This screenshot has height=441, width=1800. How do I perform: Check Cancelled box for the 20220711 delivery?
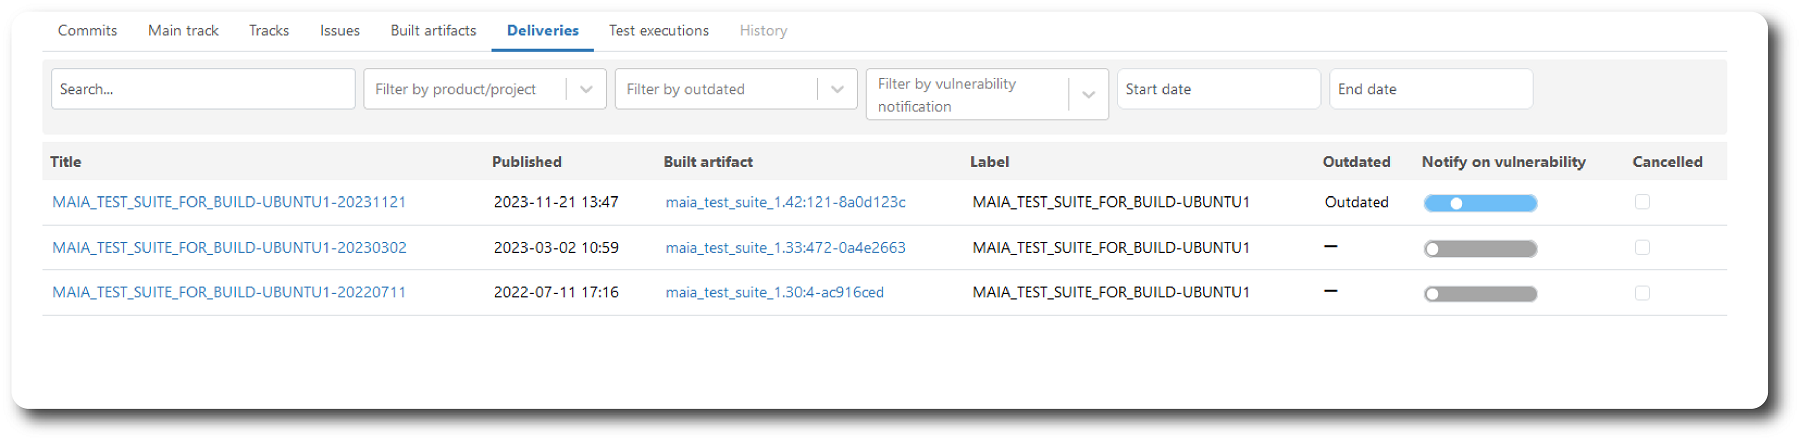1642,293
